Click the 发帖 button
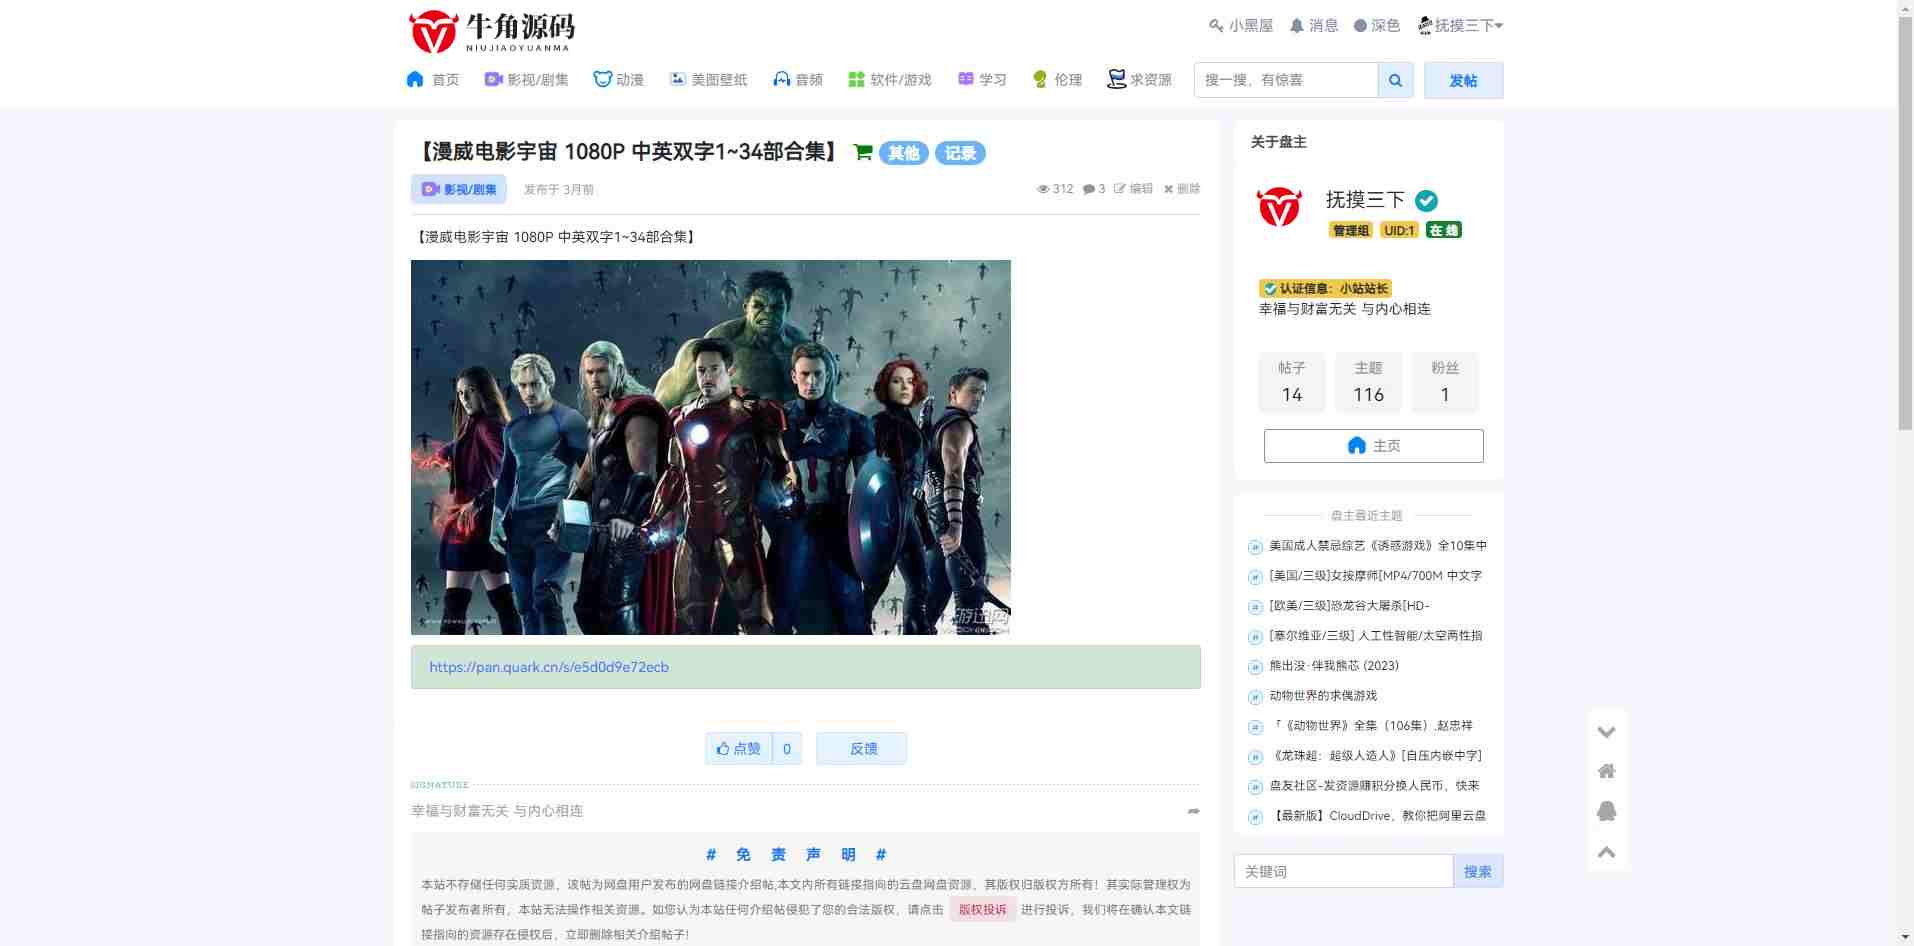This screenshot has width=1914, height=946. click(1462, 80)
